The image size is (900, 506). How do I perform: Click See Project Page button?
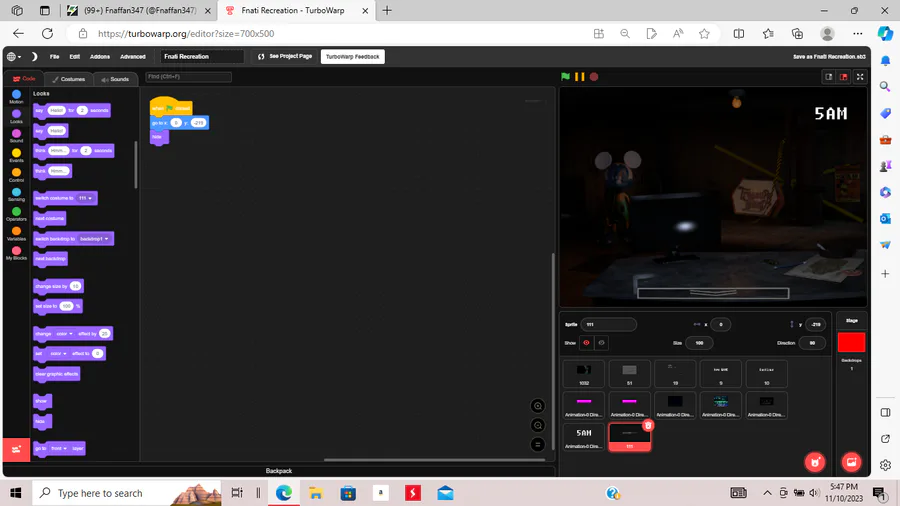[285, 56]
